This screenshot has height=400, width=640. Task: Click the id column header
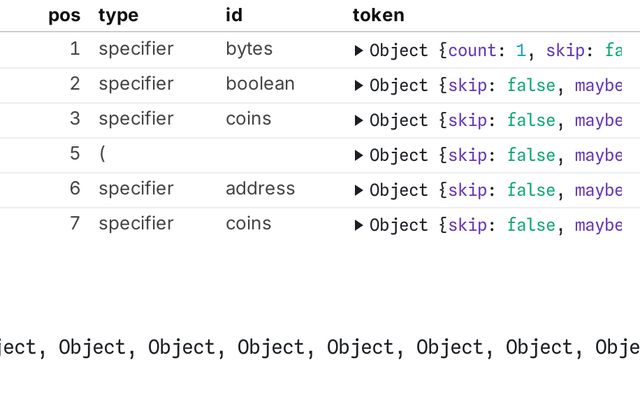point(234,15)
